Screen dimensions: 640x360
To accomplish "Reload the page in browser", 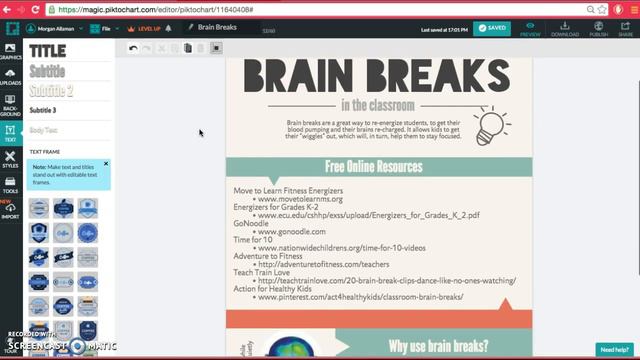I will [36, 9].
